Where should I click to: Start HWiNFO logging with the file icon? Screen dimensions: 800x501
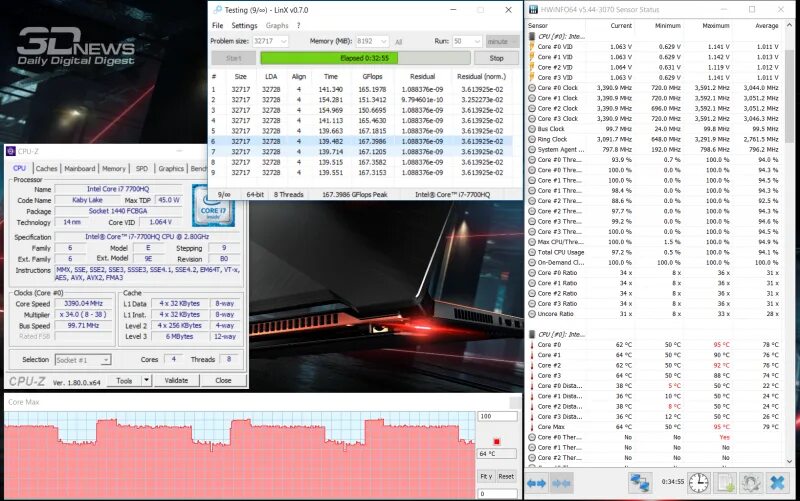pyautogui.click(x=725, y=482)
